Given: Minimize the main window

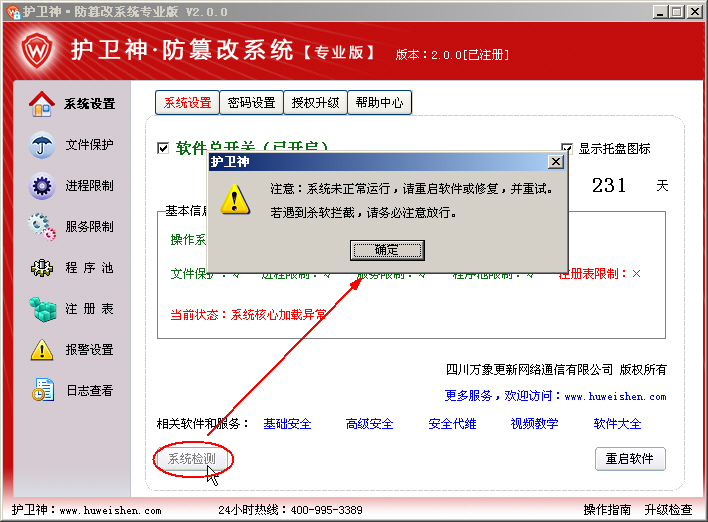Looking at the screenshot, I should (x=660, y=11).
